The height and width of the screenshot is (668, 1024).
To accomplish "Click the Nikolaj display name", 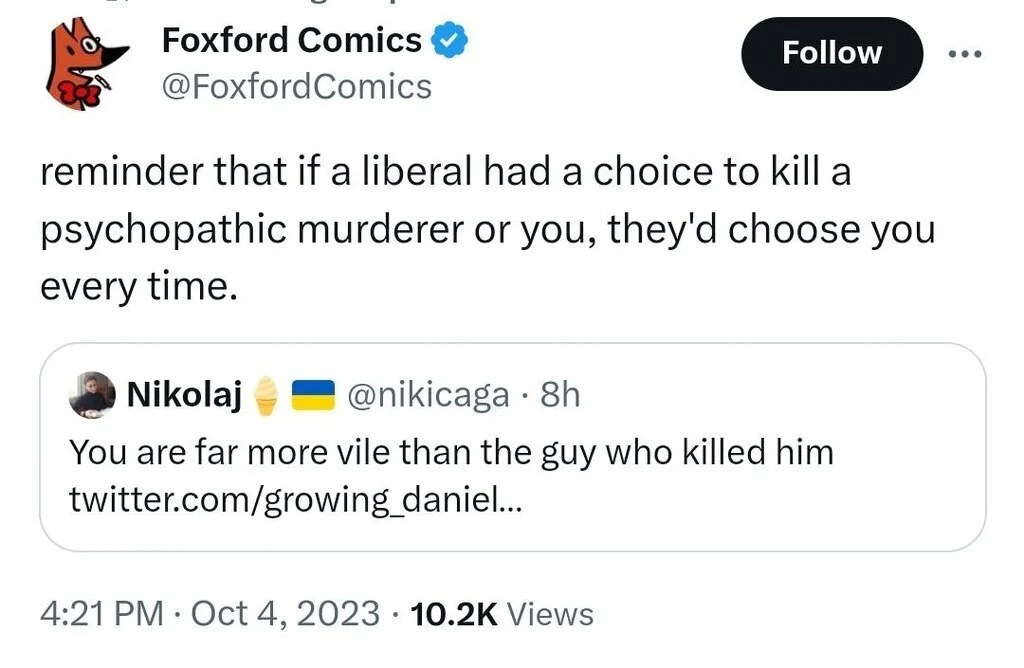I will 185,396.
